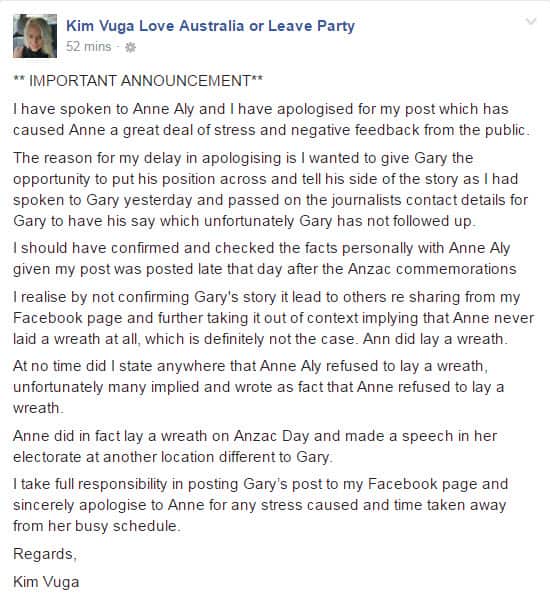Open the post options chevron menu
This screenshot has width=550, height=605.
tap(531, 21)
